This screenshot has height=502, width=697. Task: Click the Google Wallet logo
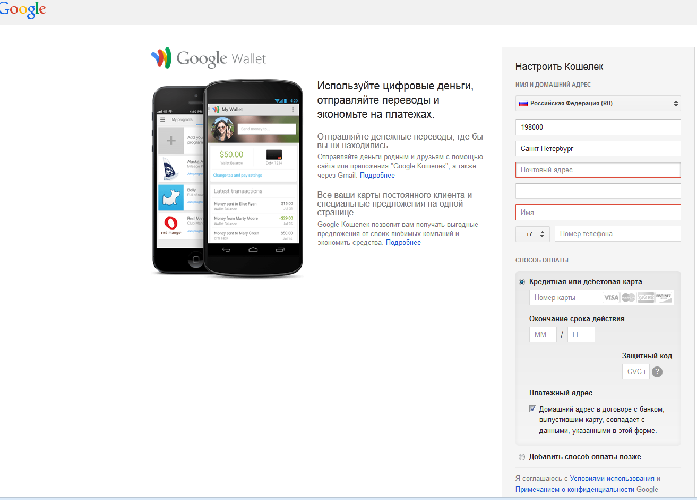[x=208, y=58]
